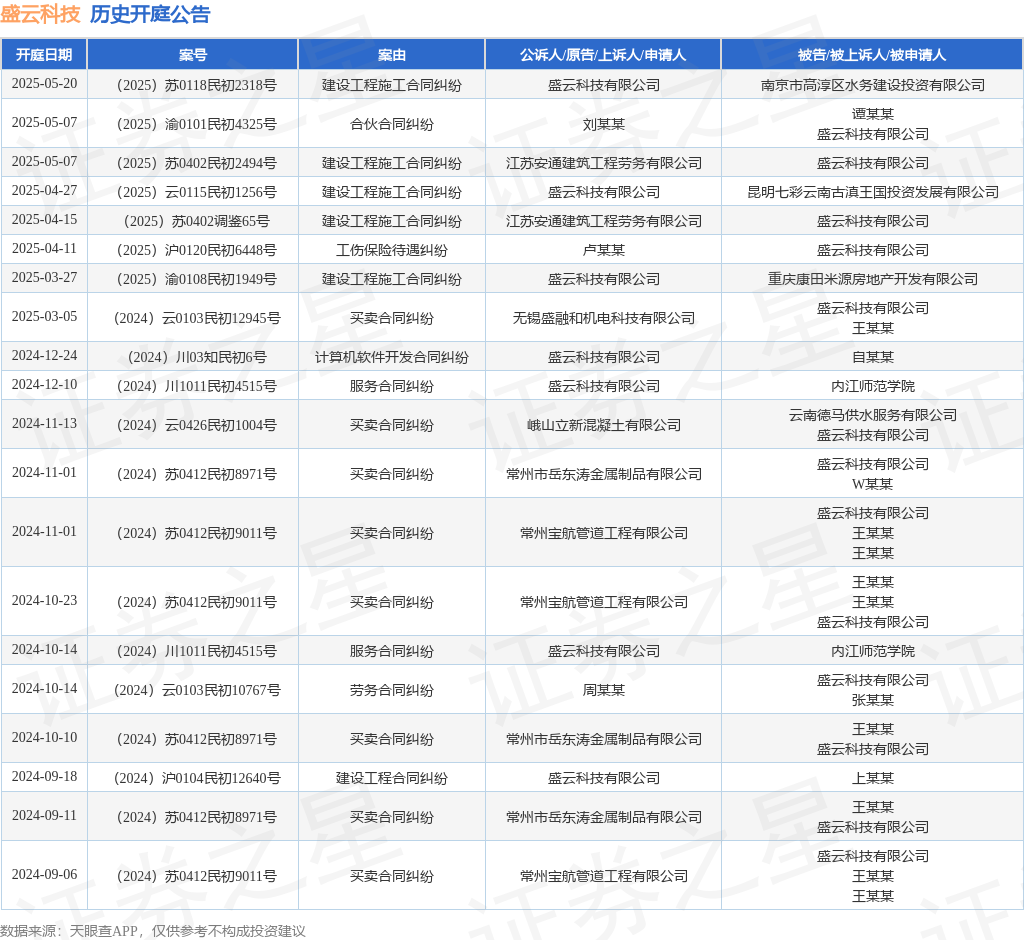Click the 计算机软件开发合同纠纷 cell
The height and width of the screenshot is (940, 1024).
click(391, 357)
